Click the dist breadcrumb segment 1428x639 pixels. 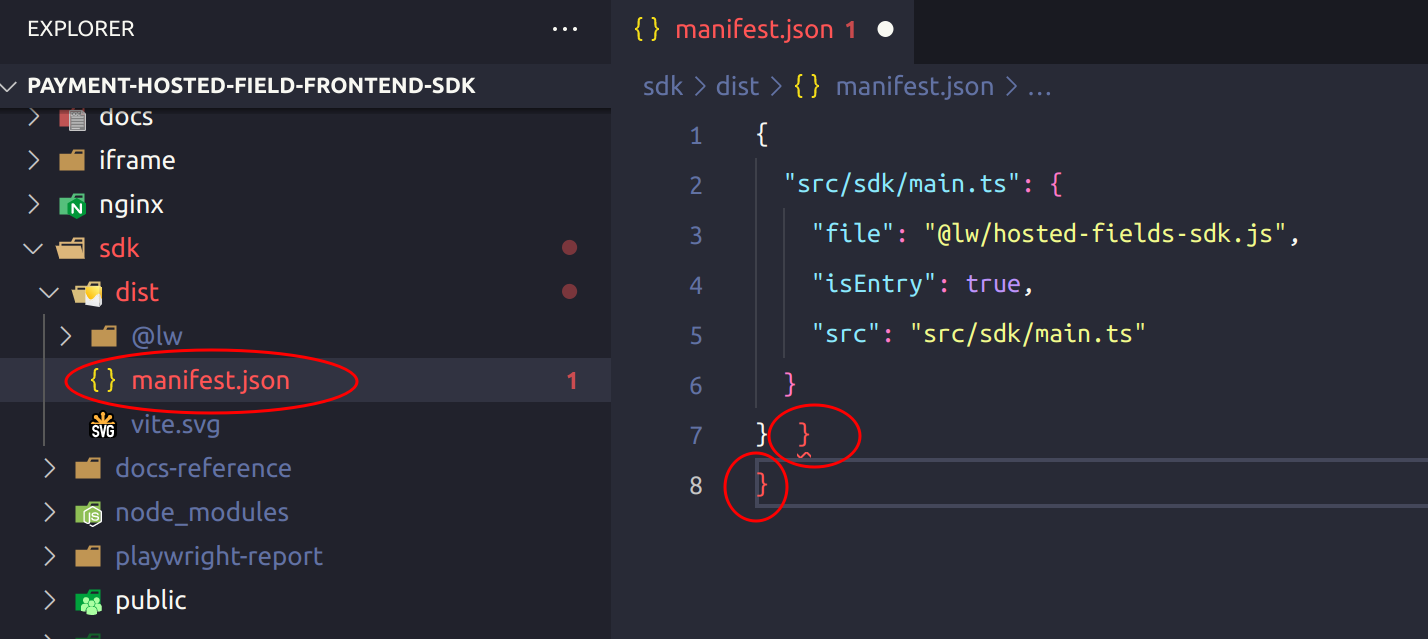point(737,87)
